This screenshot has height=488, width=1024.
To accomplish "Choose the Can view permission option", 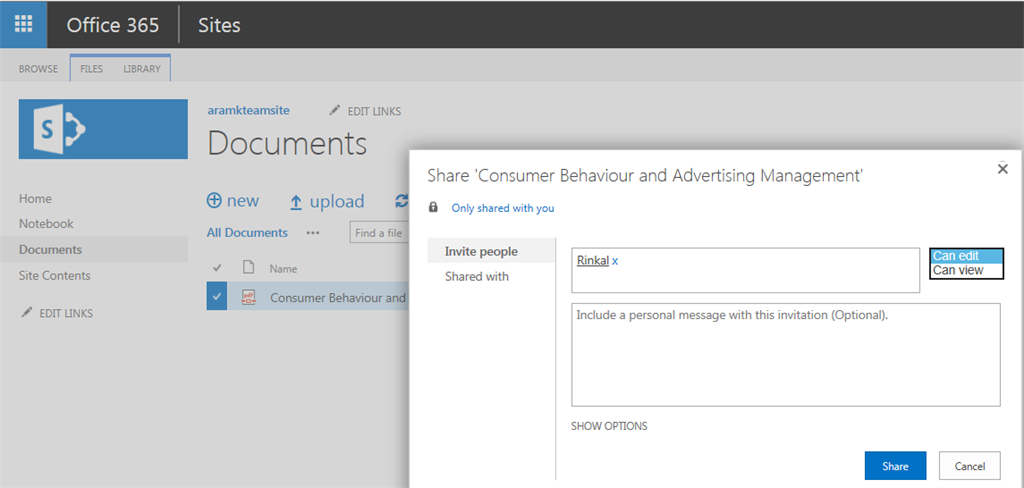I will click(x=958, y=270).
